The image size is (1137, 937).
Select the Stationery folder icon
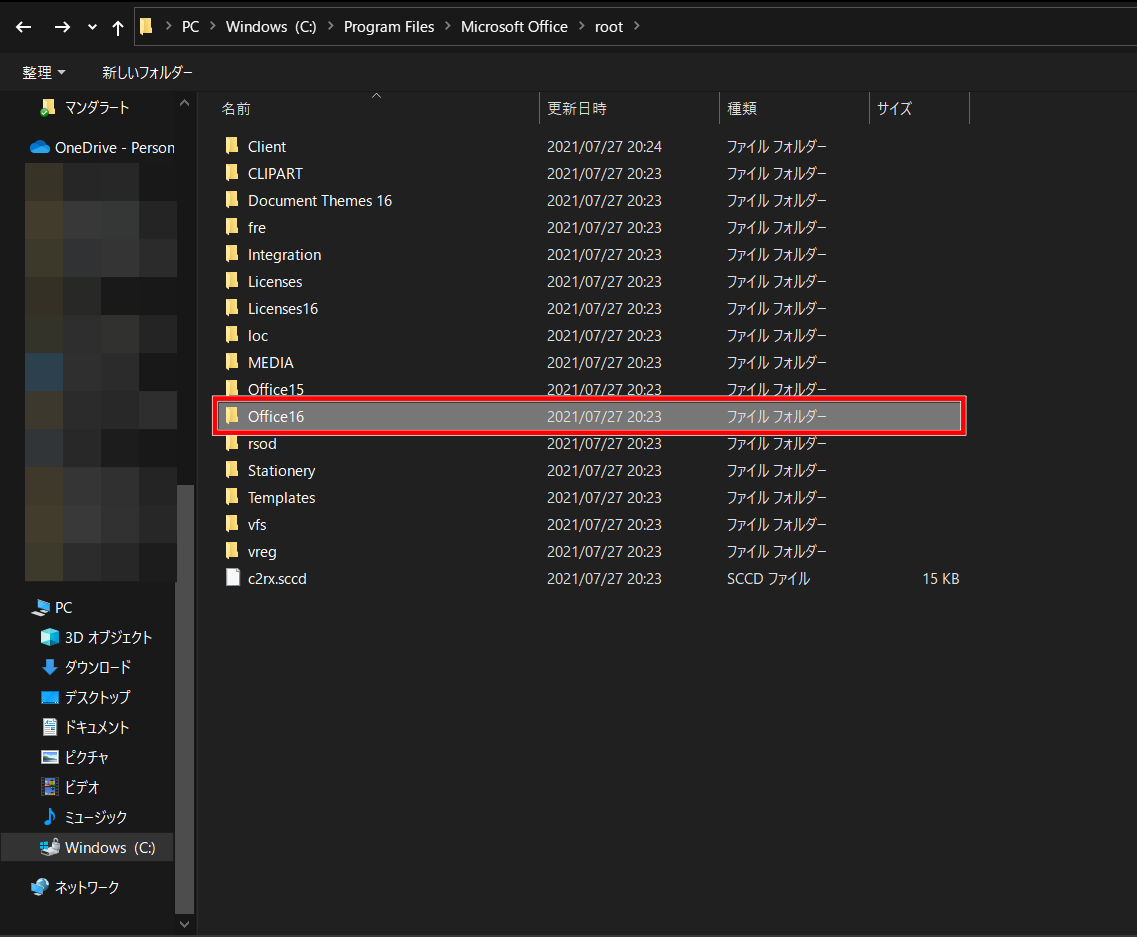pyautogui.click(x=232, y=470)
